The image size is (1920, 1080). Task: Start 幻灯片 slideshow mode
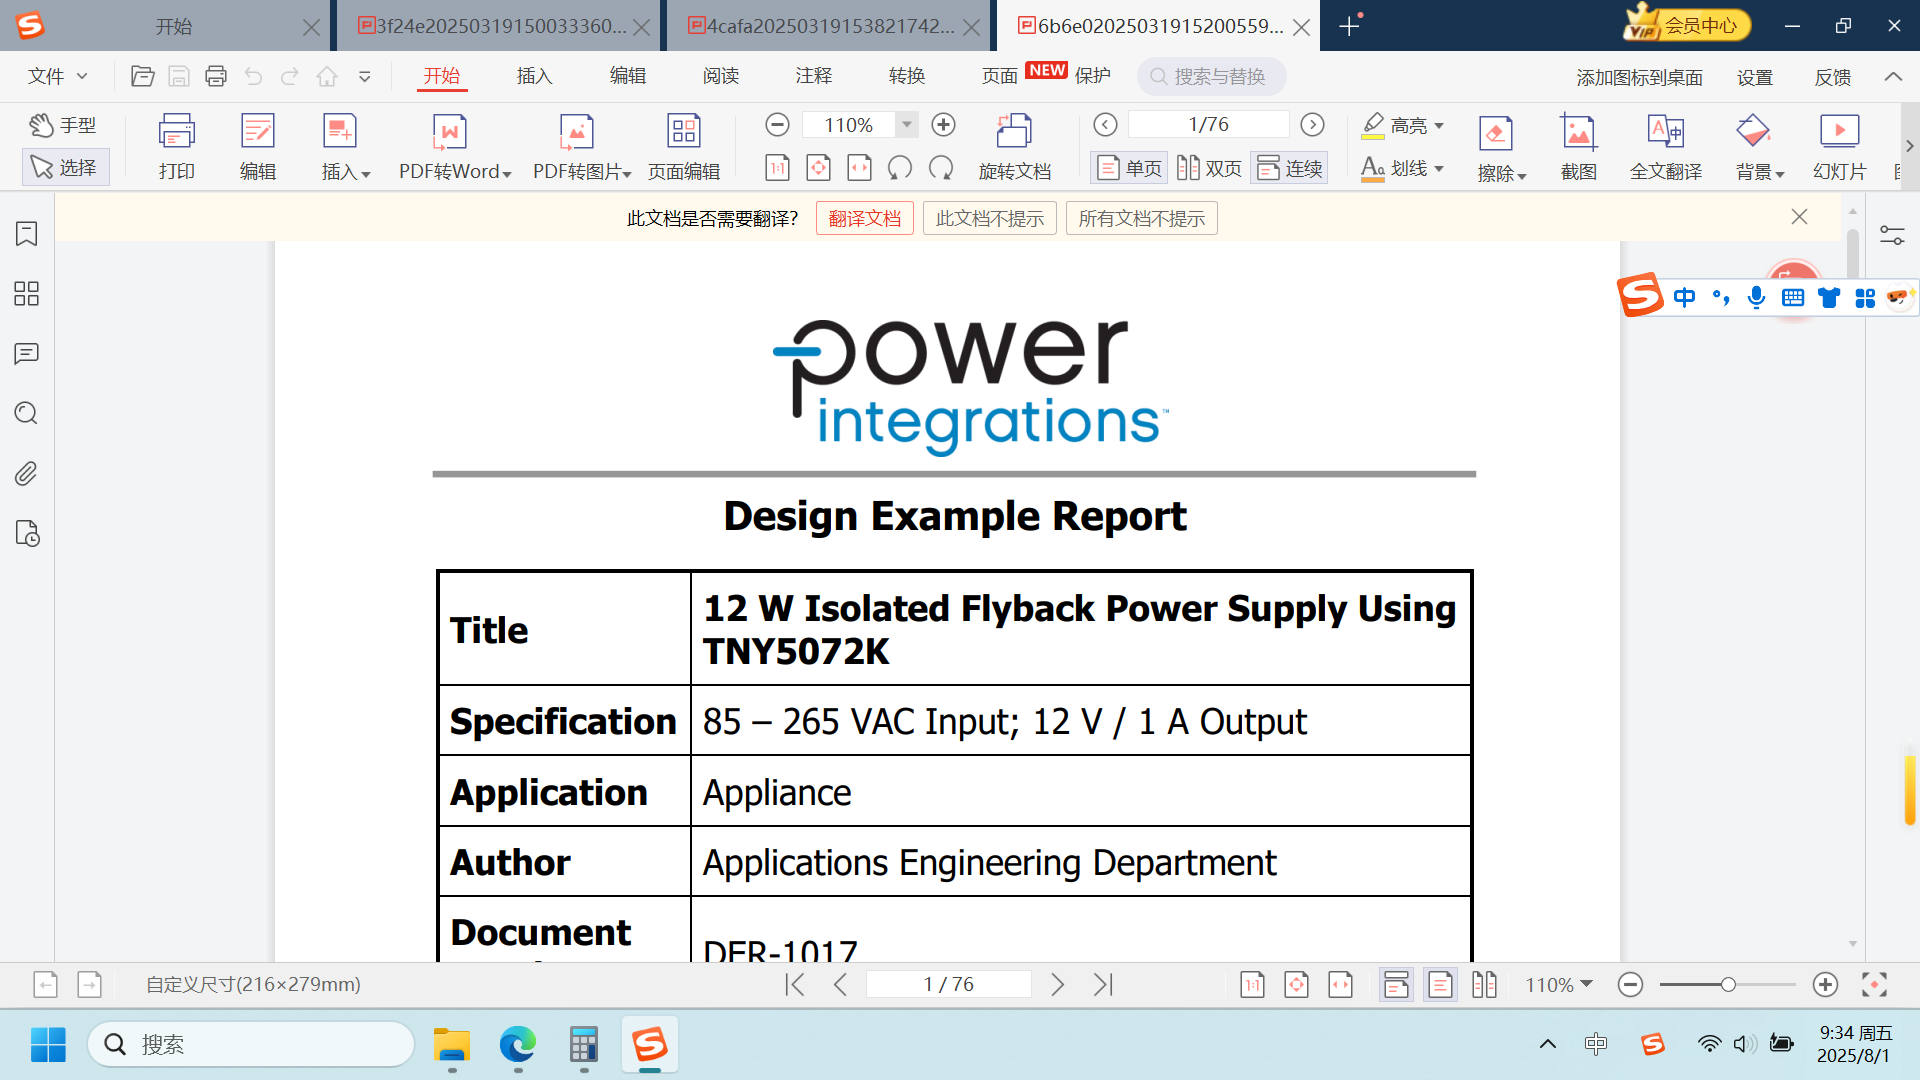pos(1839,147)
